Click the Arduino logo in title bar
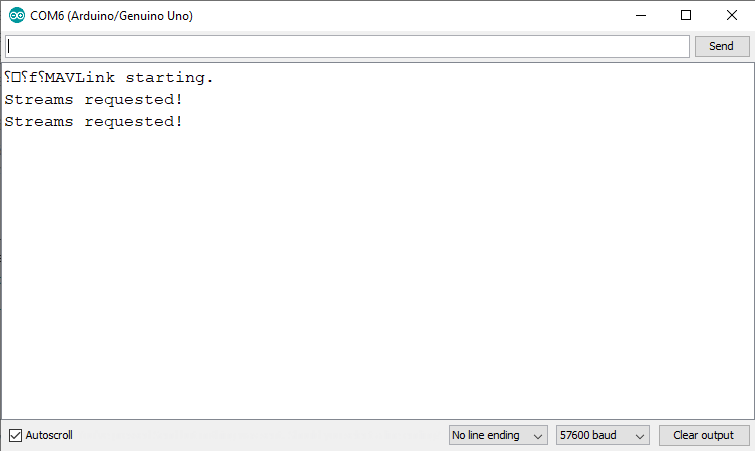 16,15
